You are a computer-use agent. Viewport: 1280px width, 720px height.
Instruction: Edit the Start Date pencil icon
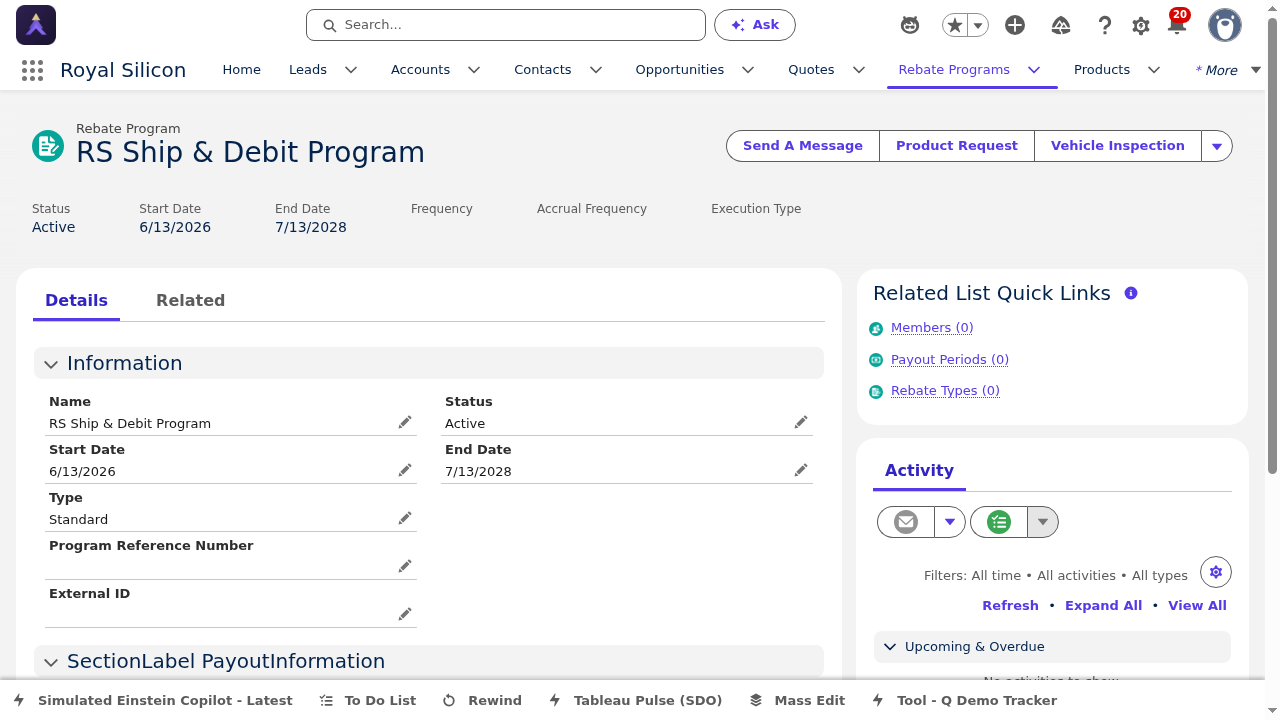click(x=405, y=470)
